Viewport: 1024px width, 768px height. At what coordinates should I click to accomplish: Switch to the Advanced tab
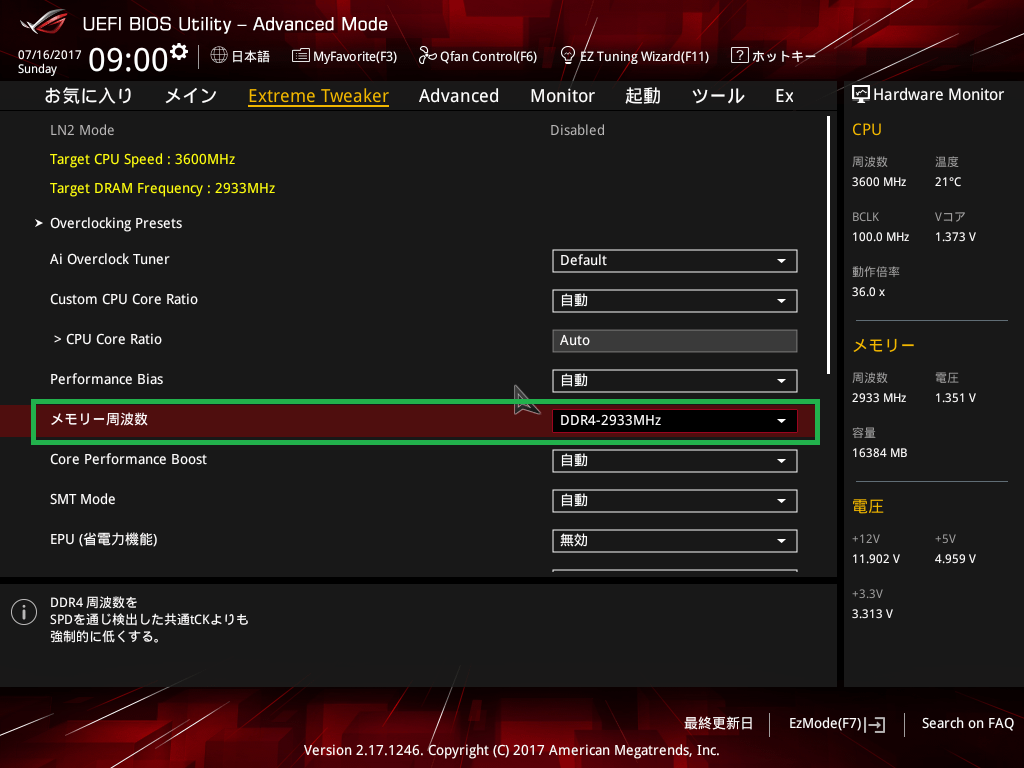tap(458, 96)
